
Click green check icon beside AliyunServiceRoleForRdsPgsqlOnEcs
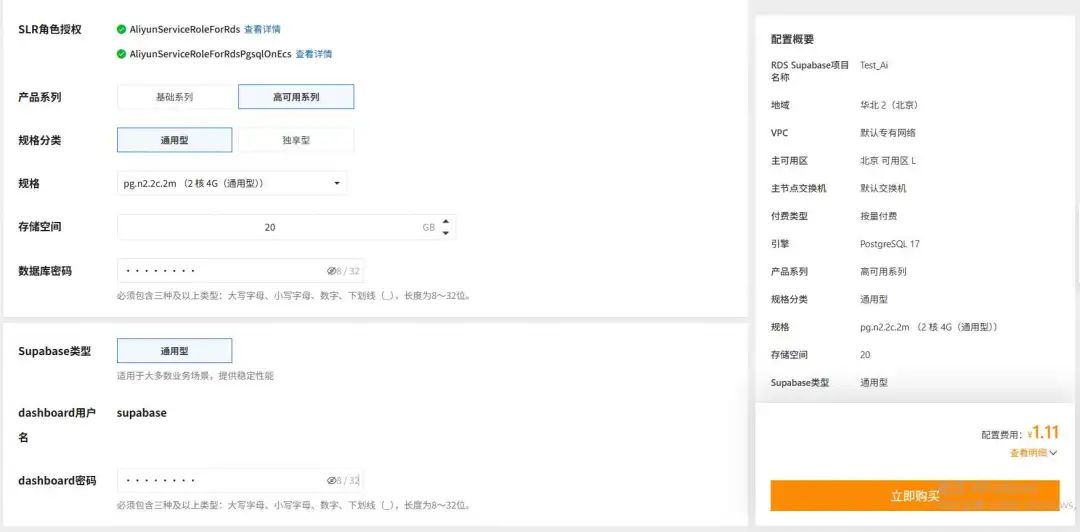(x=121, y=54)
